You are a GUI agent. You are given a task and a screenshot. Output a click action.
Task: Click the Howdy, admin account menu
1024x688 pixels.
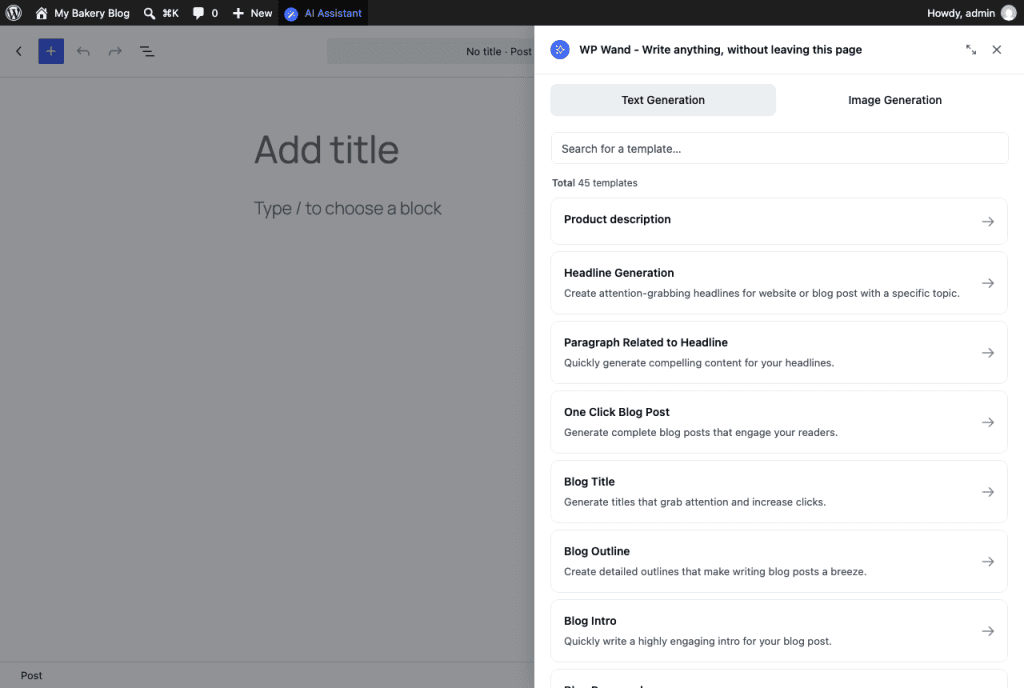[x=972, y=13]
